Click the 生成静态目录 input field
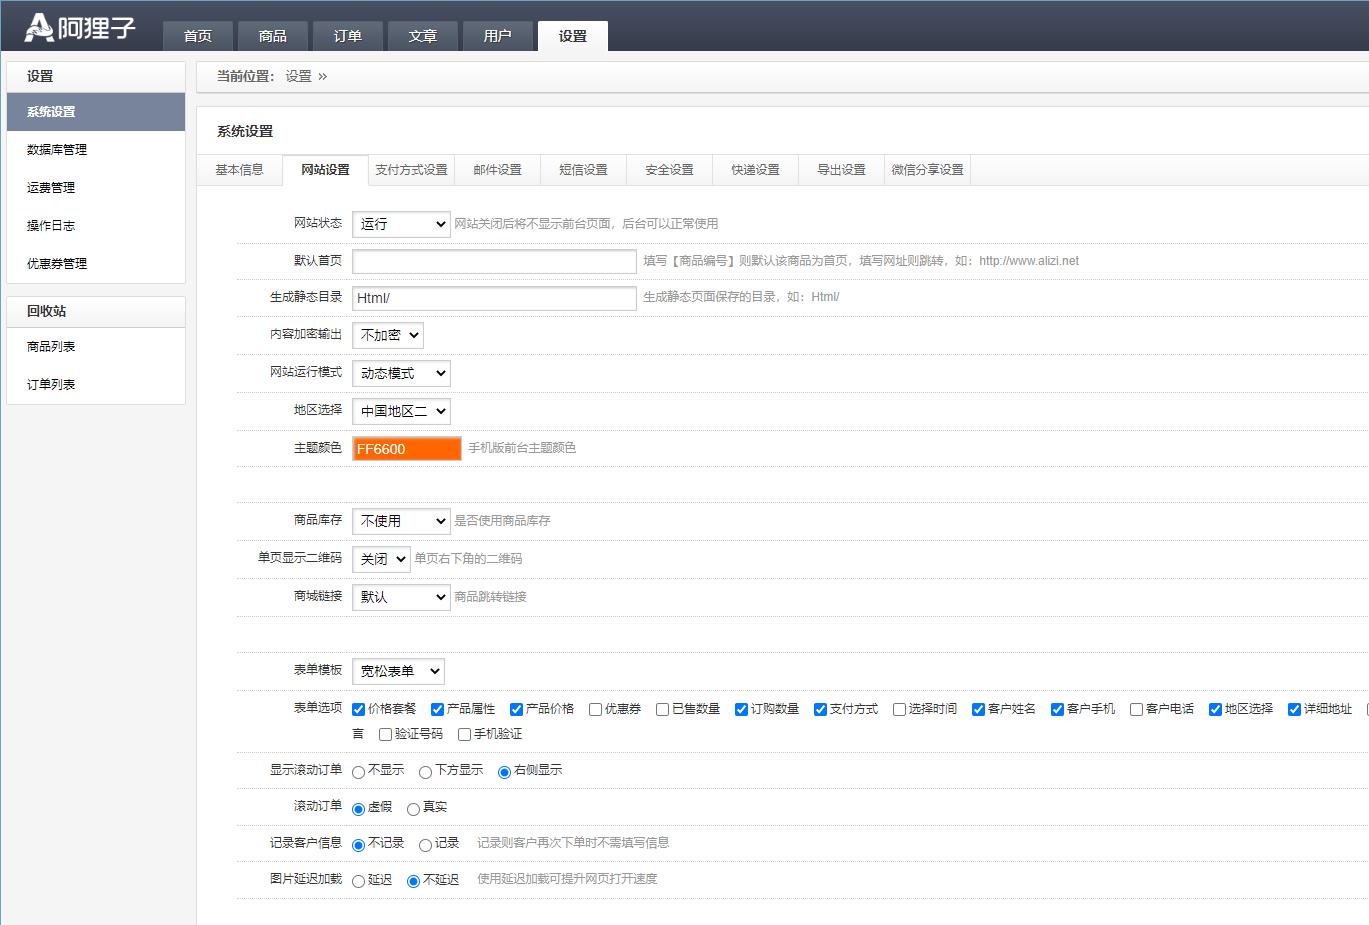Image resolution: width=1369 pixels, height=925 pixels. point(494,298)
